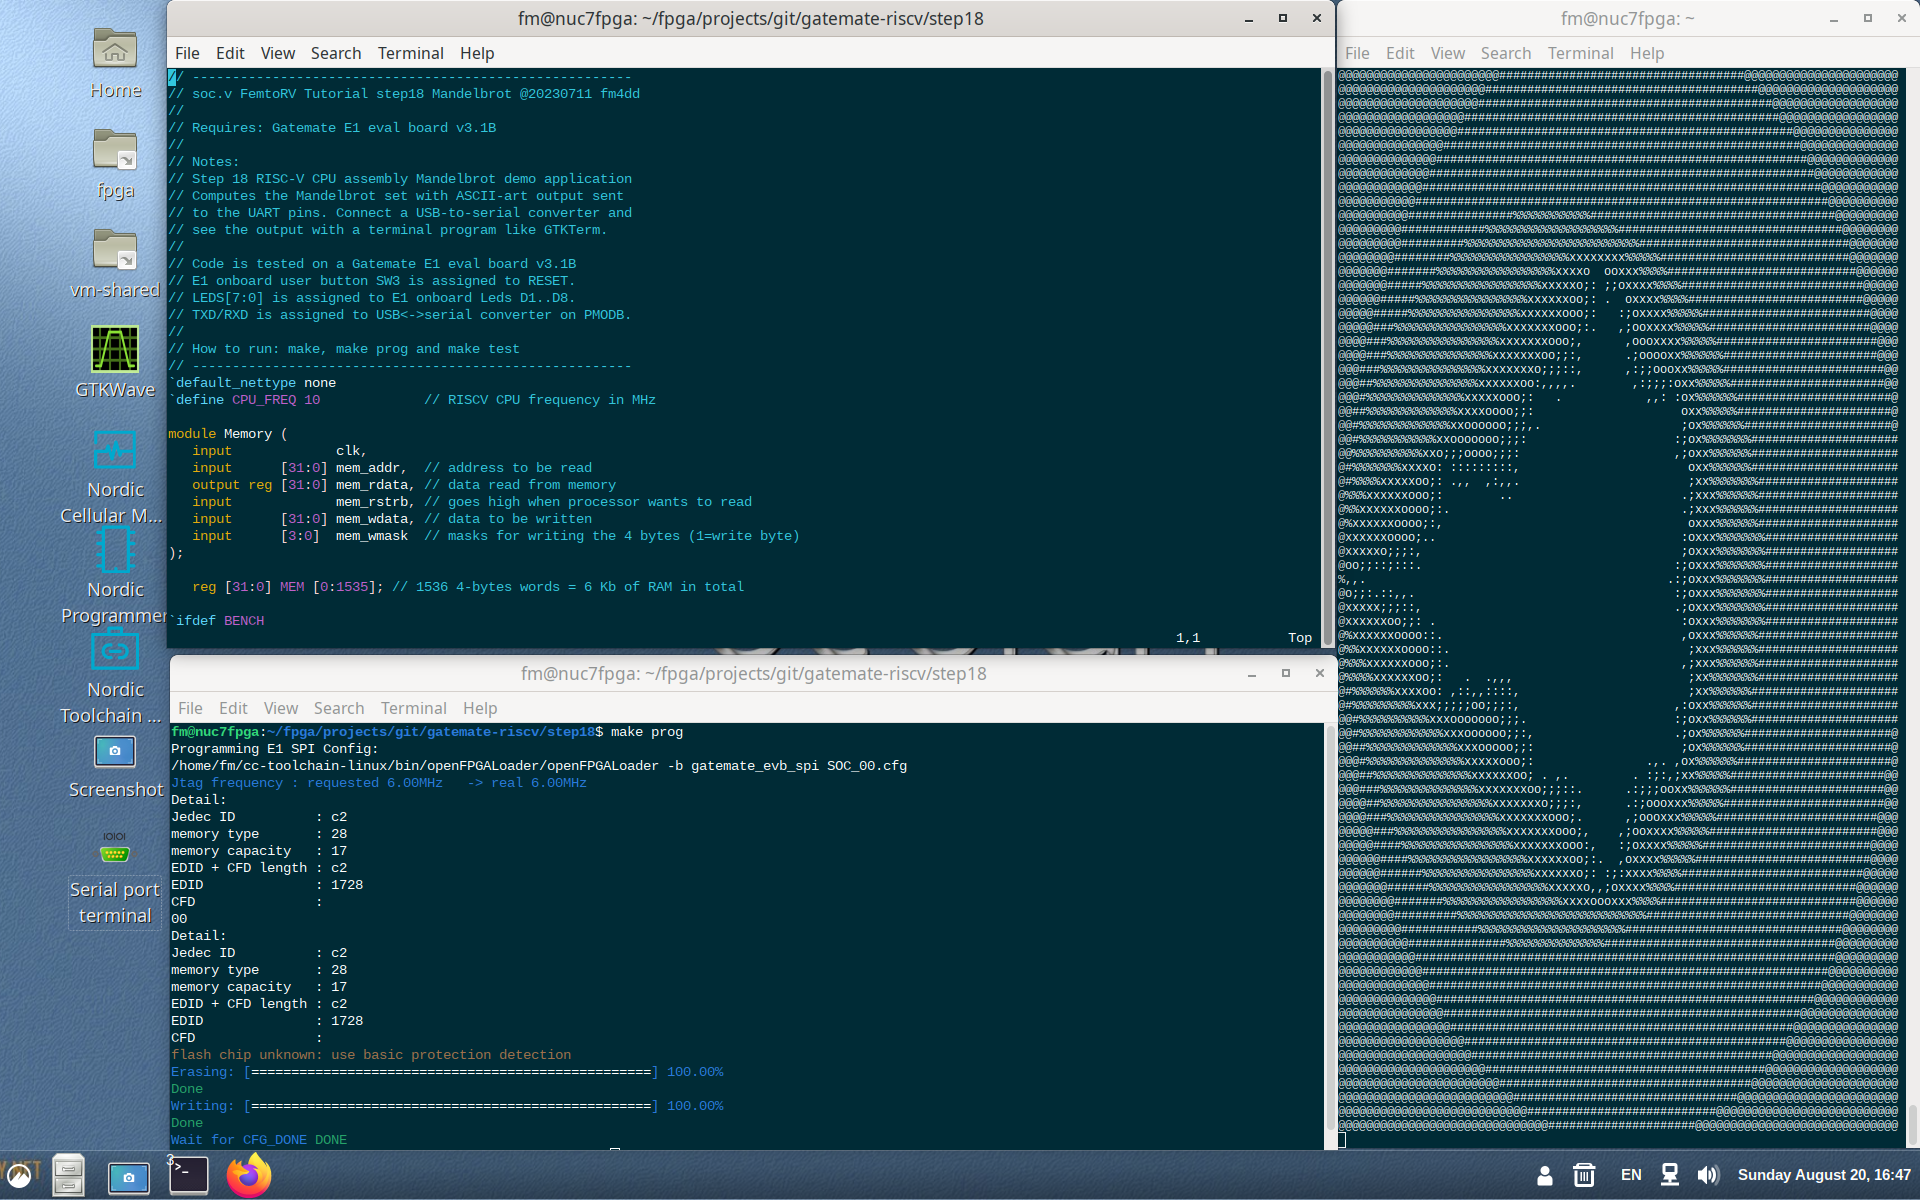The image size is (1920, 1200).
Task: Open the trash icon in the panel
Action: pos(1584,1175)
